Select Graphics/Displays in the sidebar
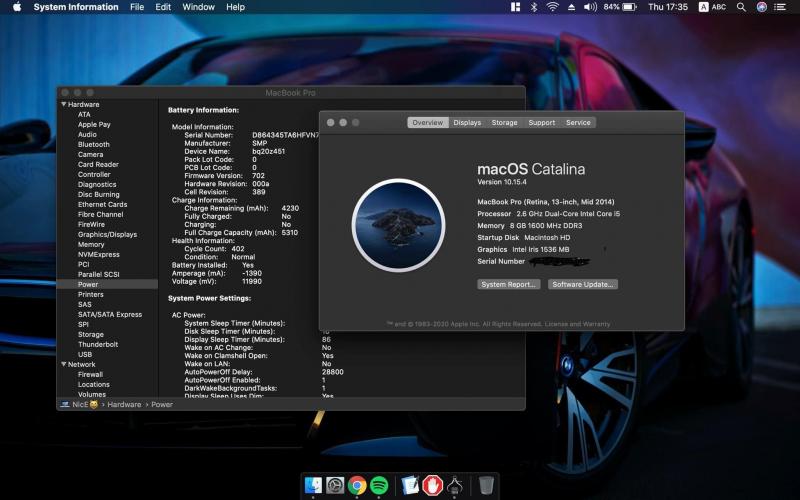 tap(107, 234)
